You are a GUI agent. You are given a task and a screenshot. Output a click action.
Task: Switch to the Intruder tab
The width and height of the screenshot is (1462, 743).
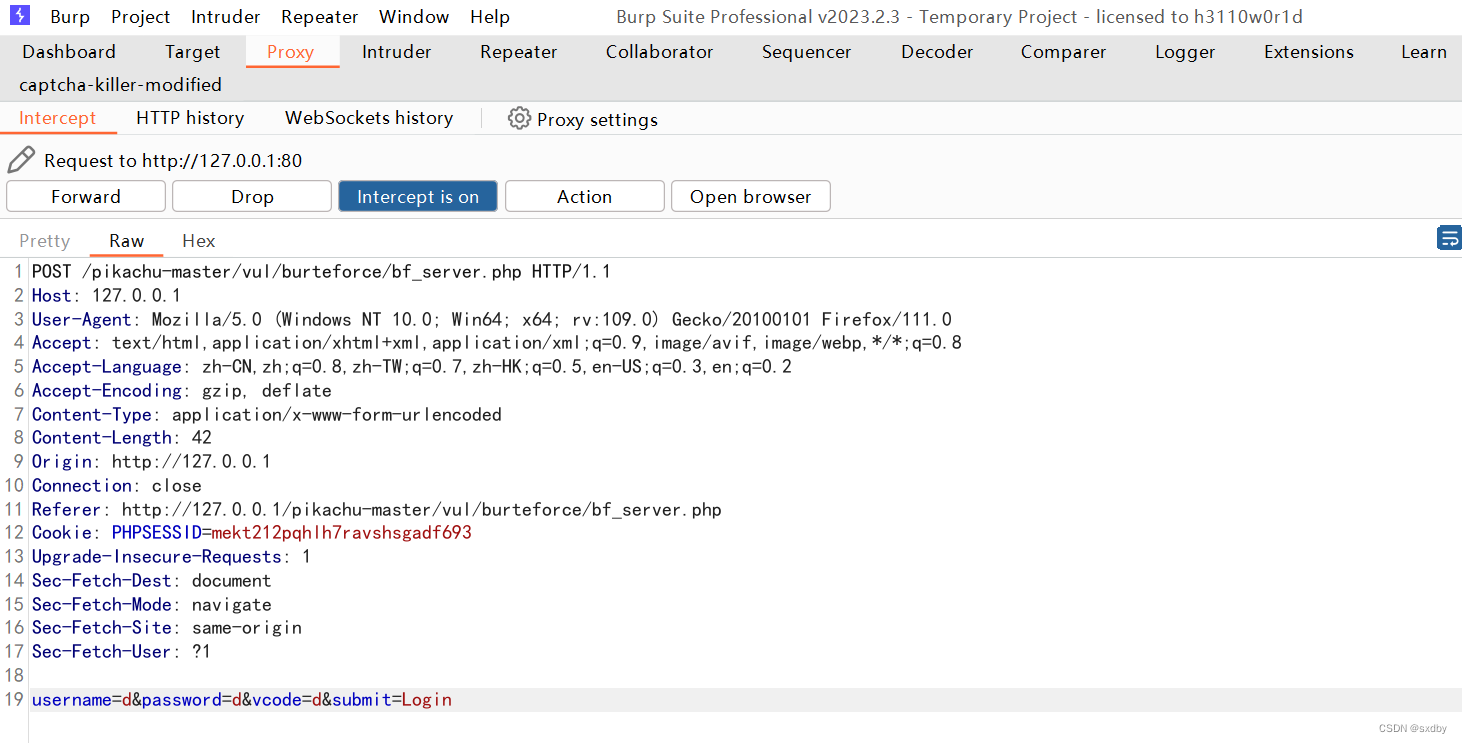click(397, 52)
